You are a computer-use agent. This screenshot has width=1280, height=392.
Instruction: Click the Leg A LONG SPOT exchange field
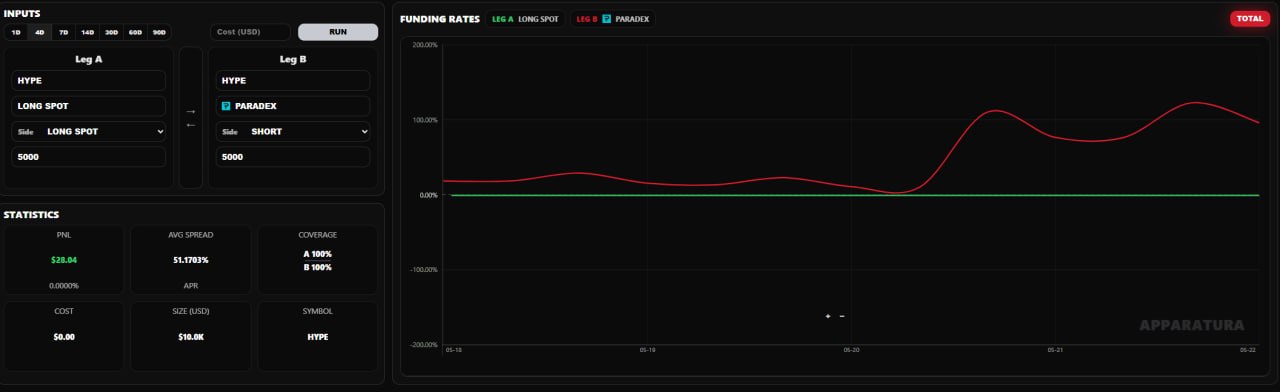click(x=89, y=106)
